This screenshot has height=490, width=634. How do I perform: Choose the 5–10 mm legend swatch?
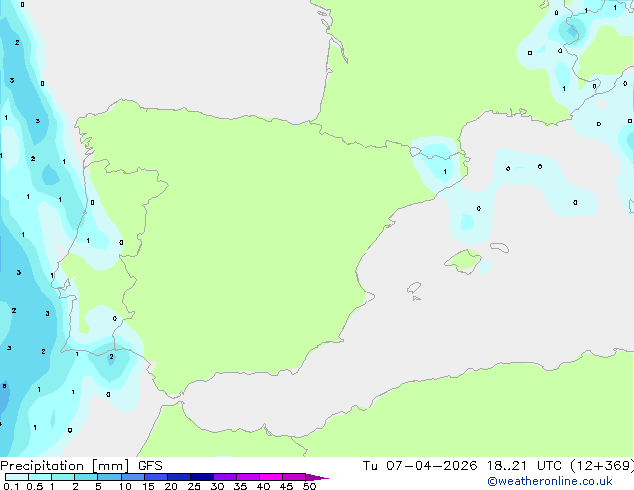click(109, 477)
